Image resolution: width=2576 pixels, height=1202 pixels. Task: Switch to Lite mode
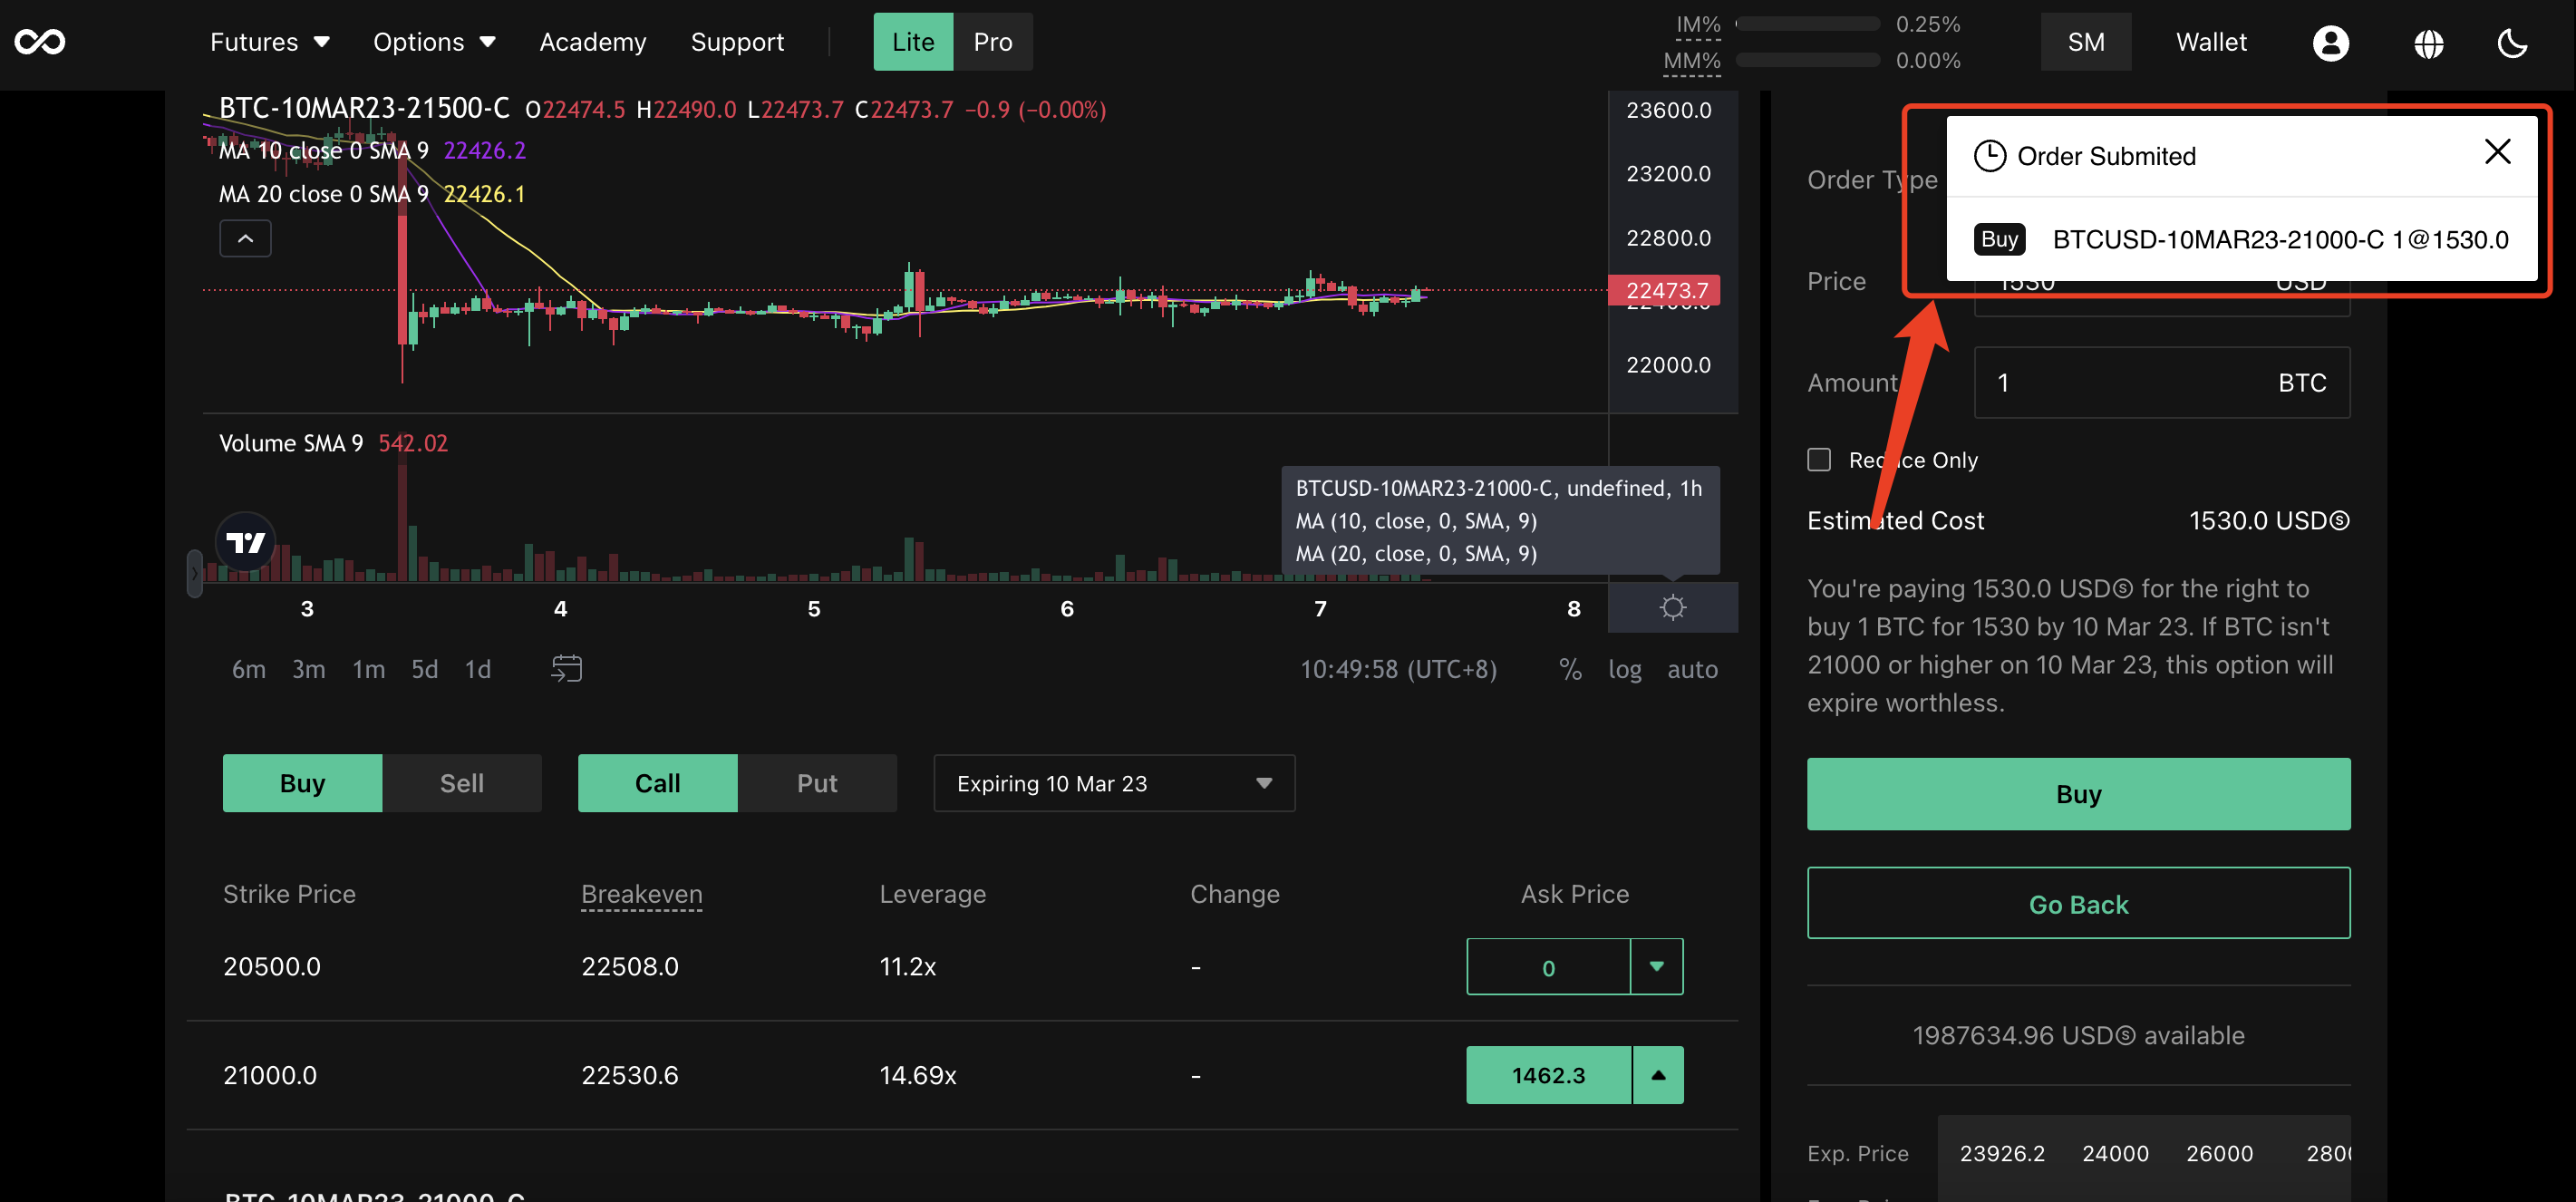pos(913,42)
